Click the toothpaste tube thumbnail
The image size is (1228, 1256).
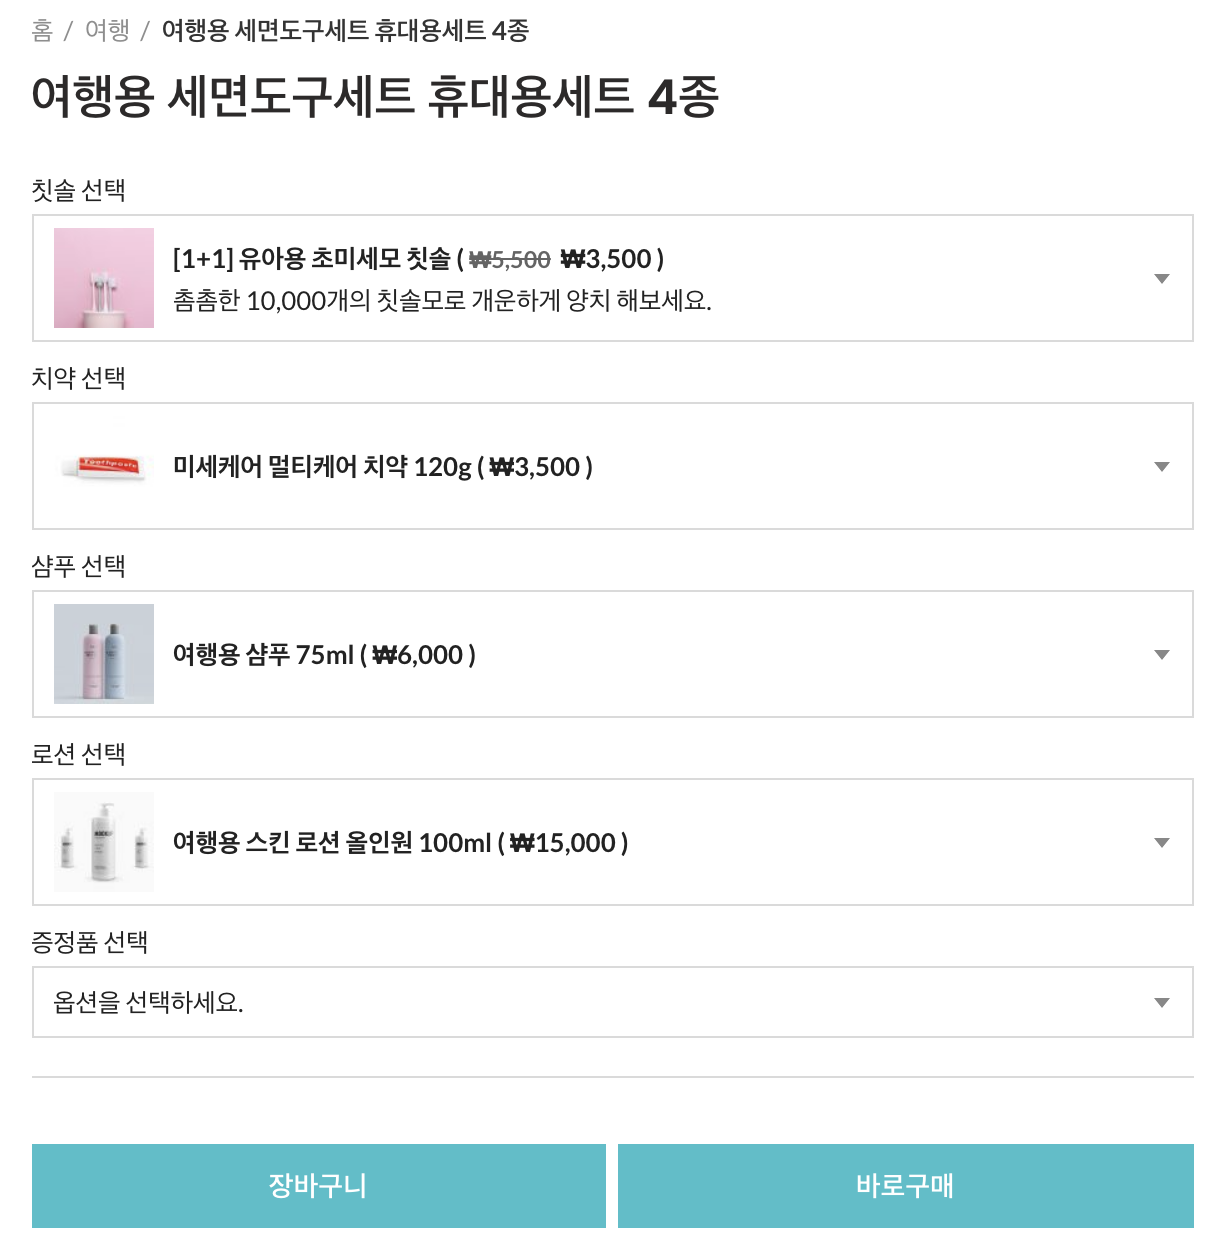point(104,466)
